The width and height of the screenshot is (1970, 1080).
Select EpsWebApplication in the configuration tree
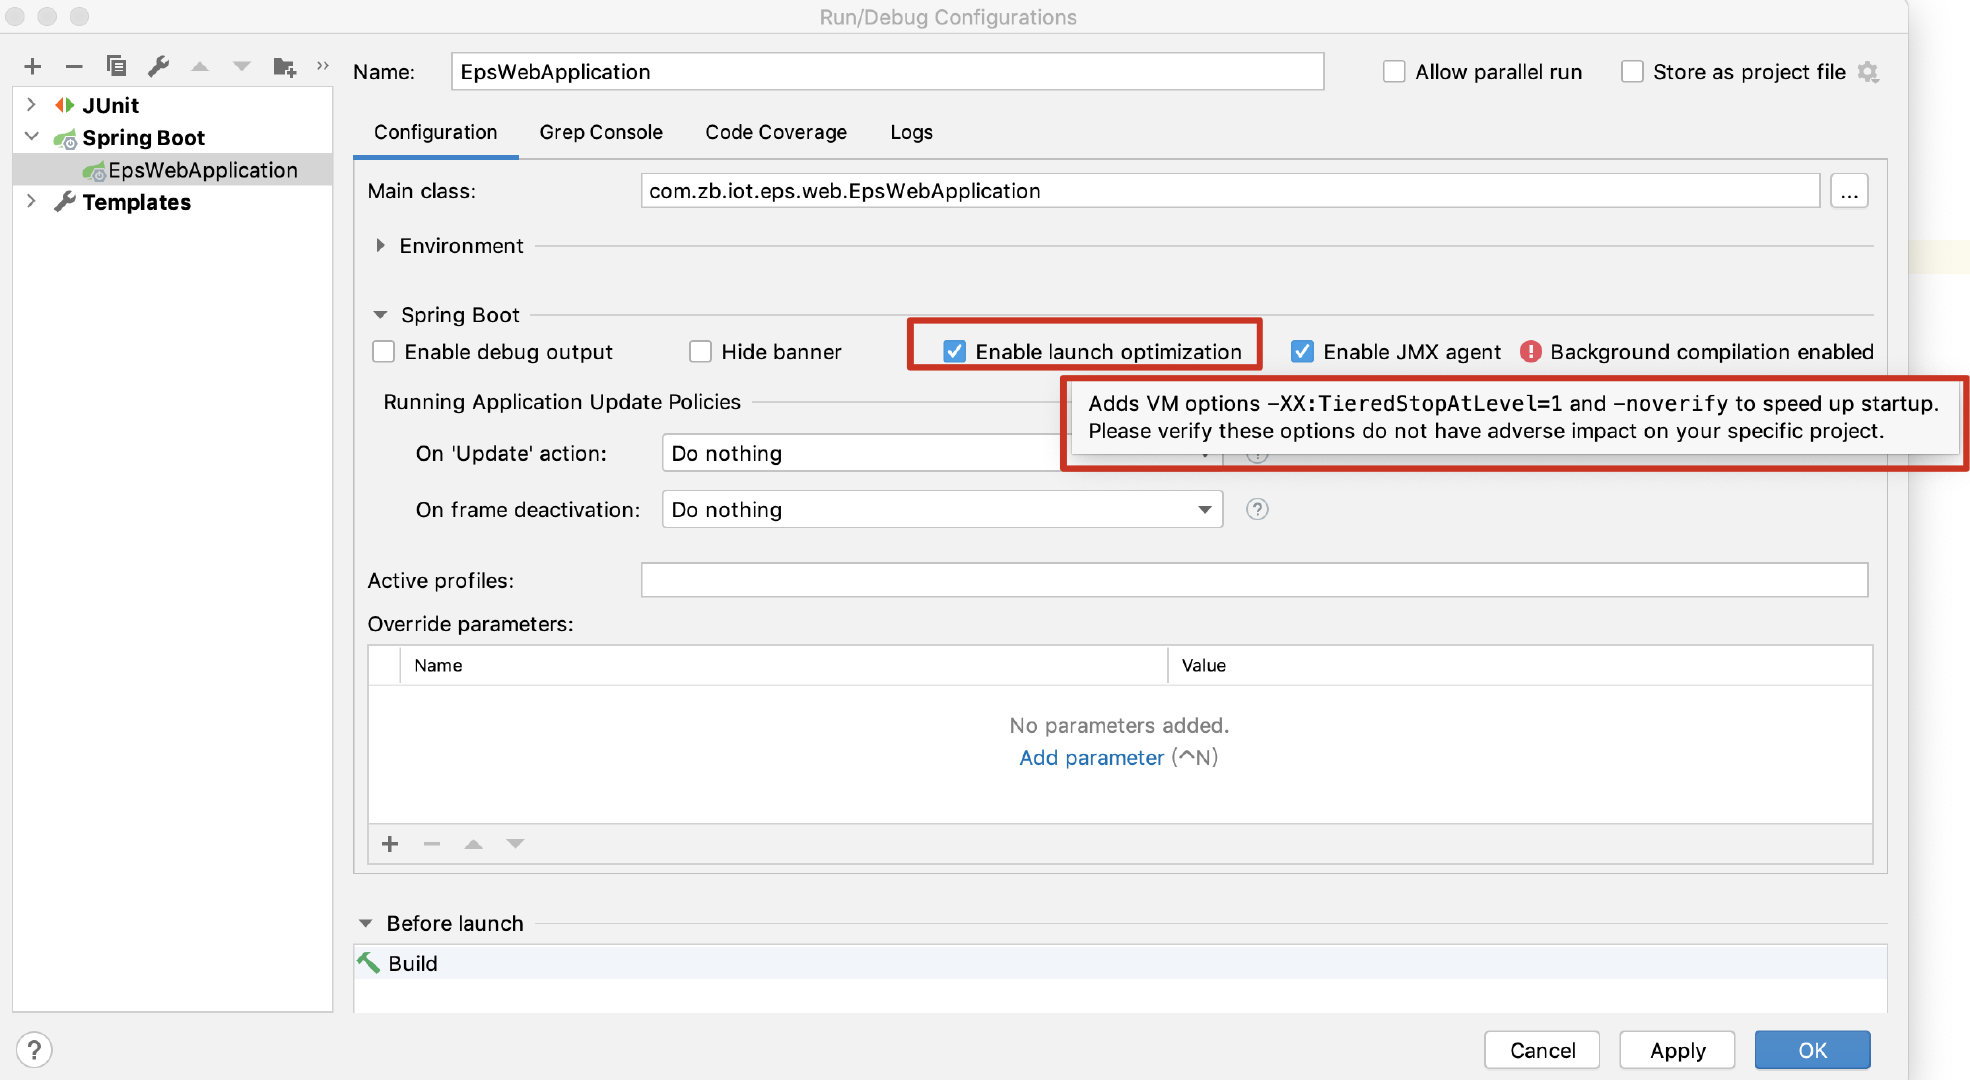pos(172,170)
